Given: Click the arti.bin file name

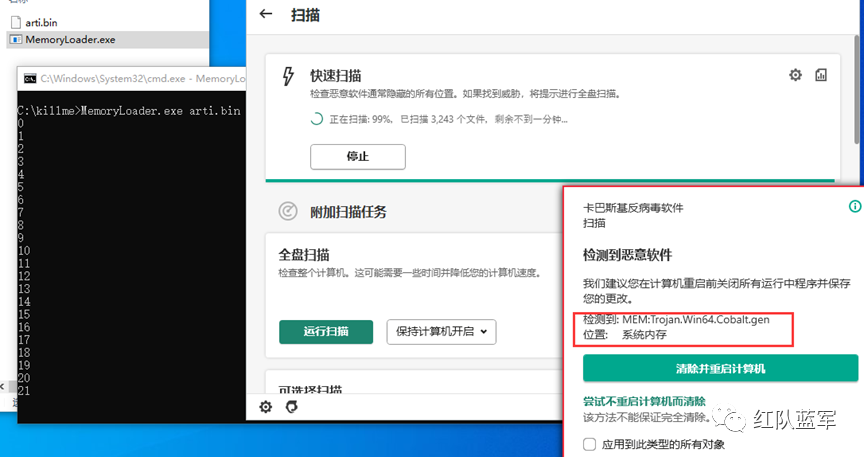Looking at the screenshot, I should tap(41, 23).
